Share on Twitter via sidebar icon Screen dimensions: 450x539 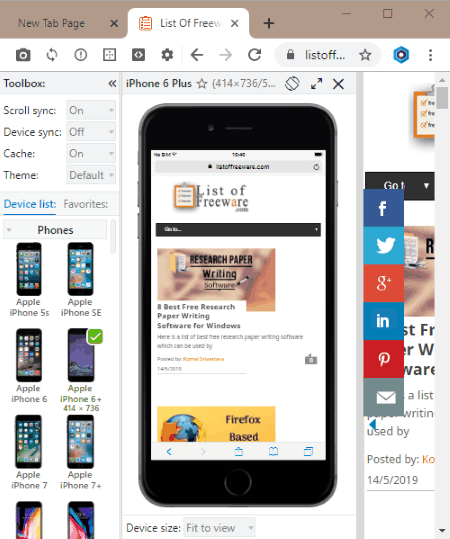(383, 245)
